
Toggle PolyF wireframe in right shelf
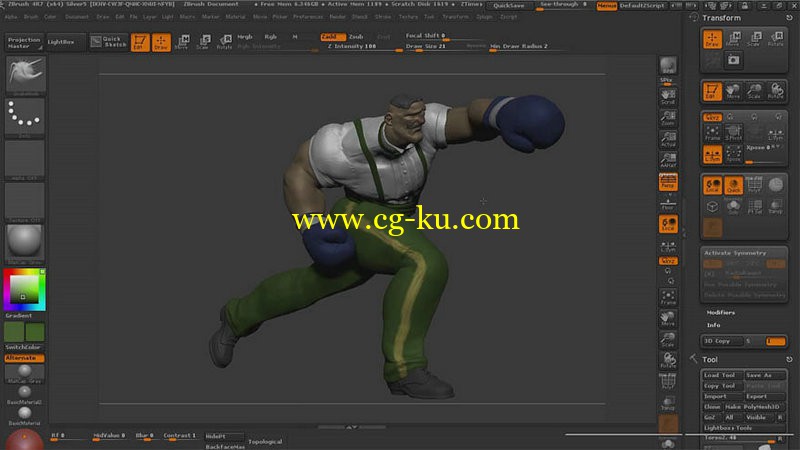[x=668, y=382]
